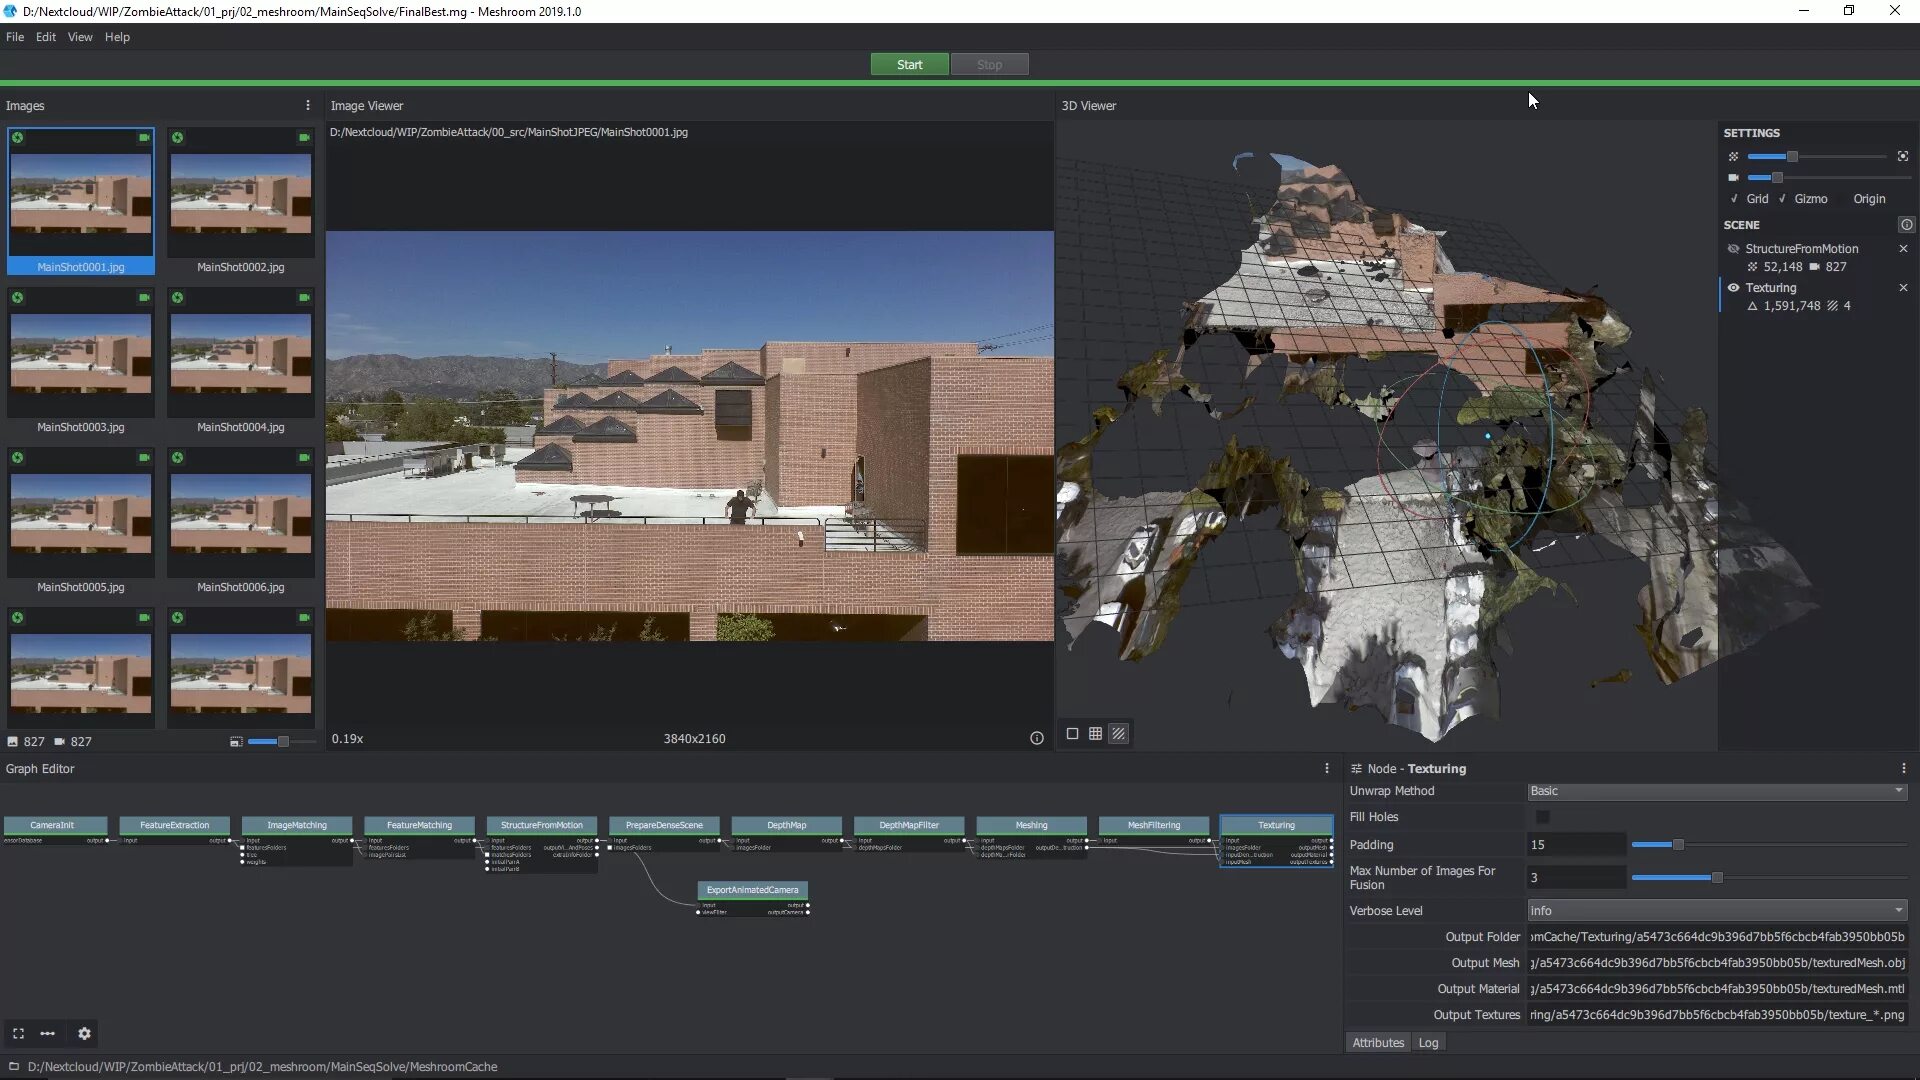The width and height of the screenshot is (1920, 1080).
Task: Open the Scene info icon
Action: coord(1906,225)
